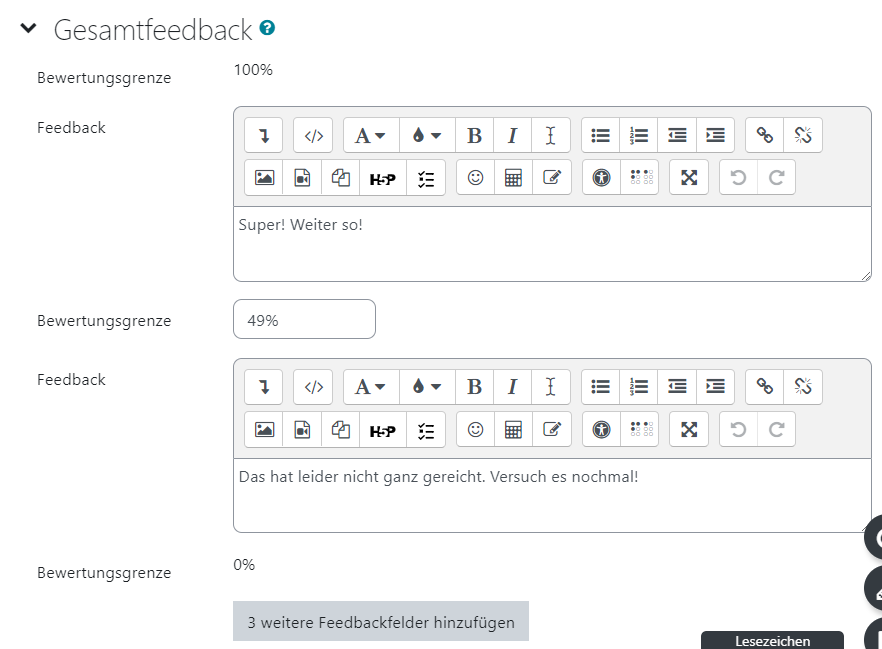Open the emoji picker in first editor
The height and width of the screenshot is (649, 882).
pos(475,178)
